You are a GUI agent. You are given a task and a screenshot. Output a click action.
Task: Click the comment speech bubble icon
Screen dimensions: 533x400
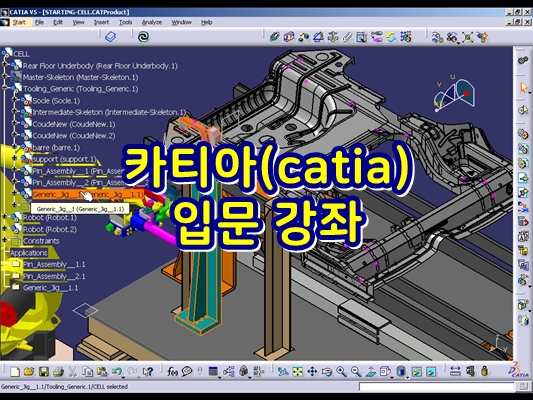coord(187,371)
